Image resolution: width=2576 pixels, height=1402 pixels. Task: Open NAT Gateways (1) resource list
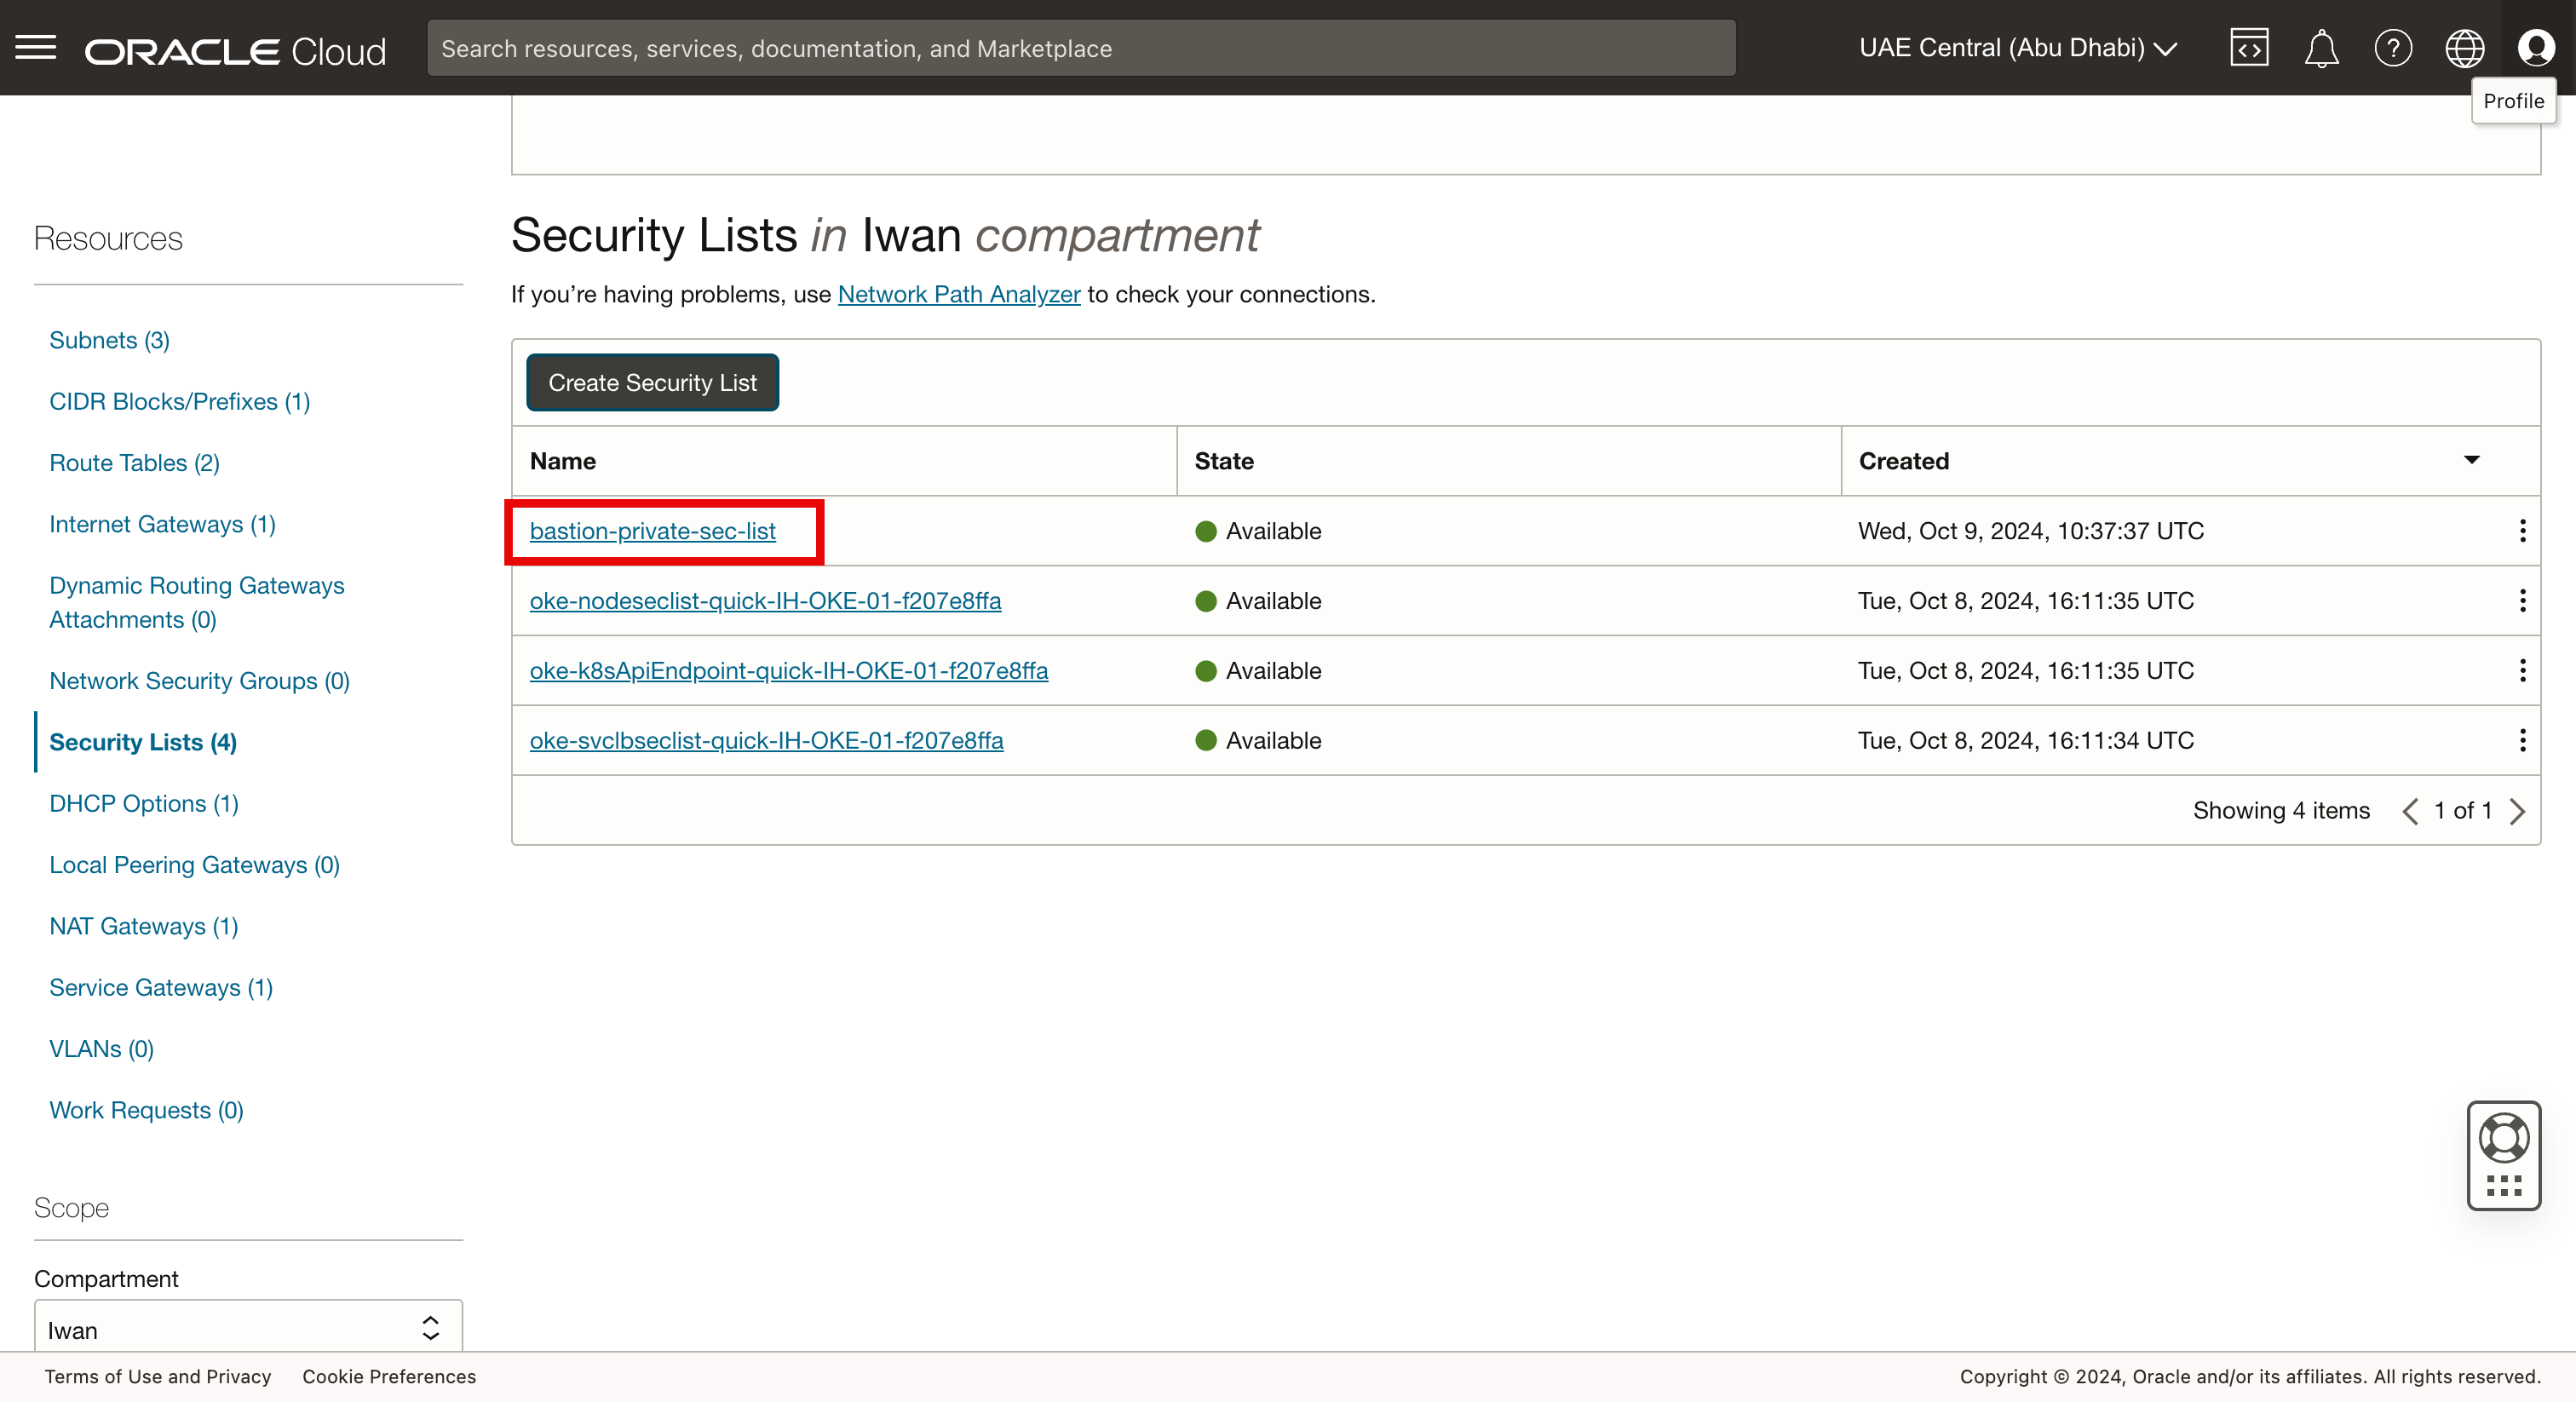(144, 926)
